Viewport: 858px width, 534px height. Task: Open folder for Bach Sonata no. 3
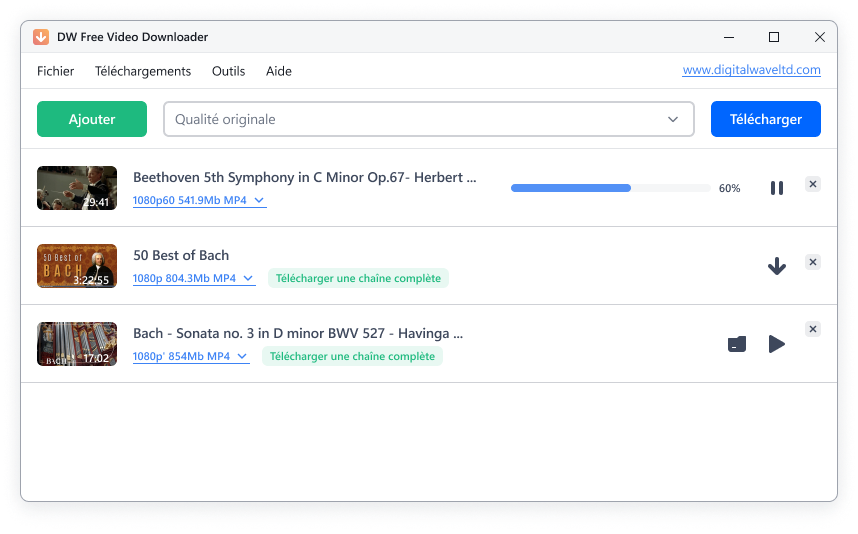click(737, 344)
